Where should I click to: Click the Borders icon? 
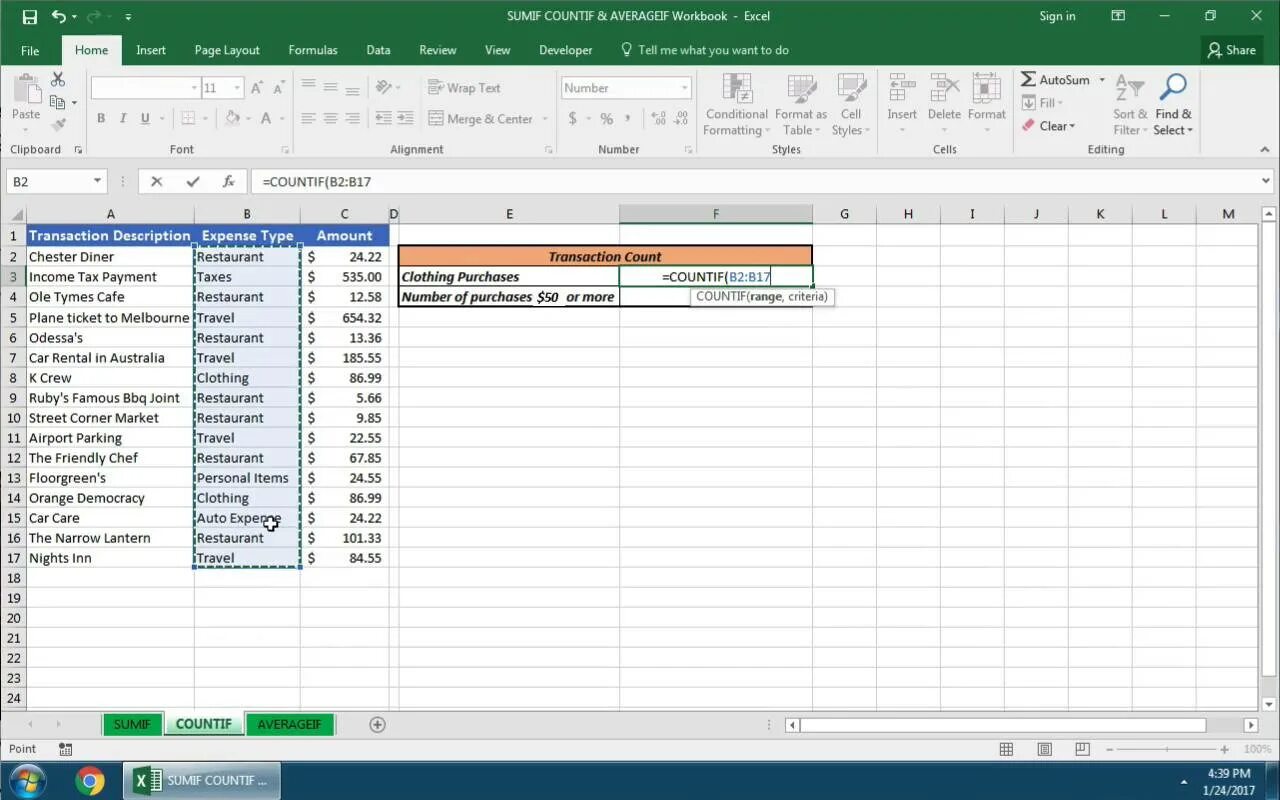pyautogui.click(x=188, y=118)
